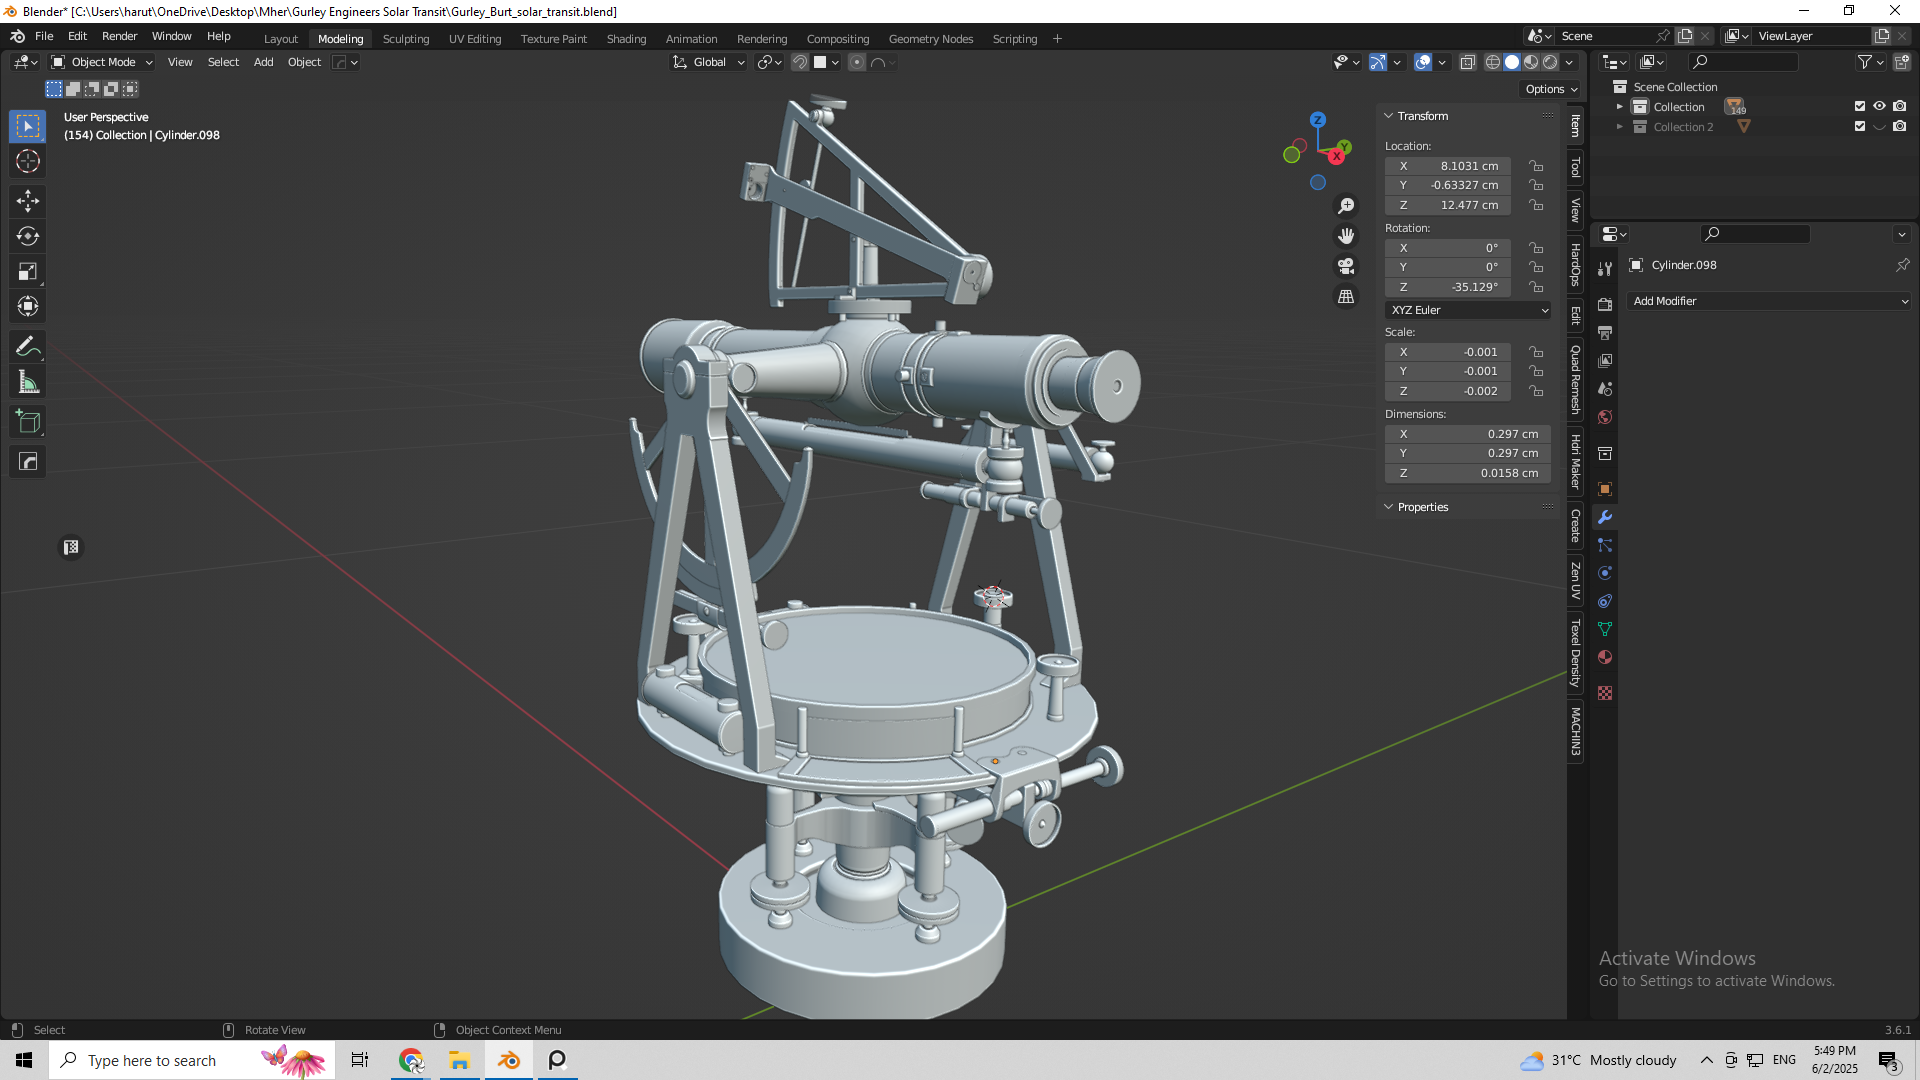Image resolution: width=1920 pixels, height=1080 pixels.
Task: Toggle X-ray display
Action: [x=1467, y=62]
